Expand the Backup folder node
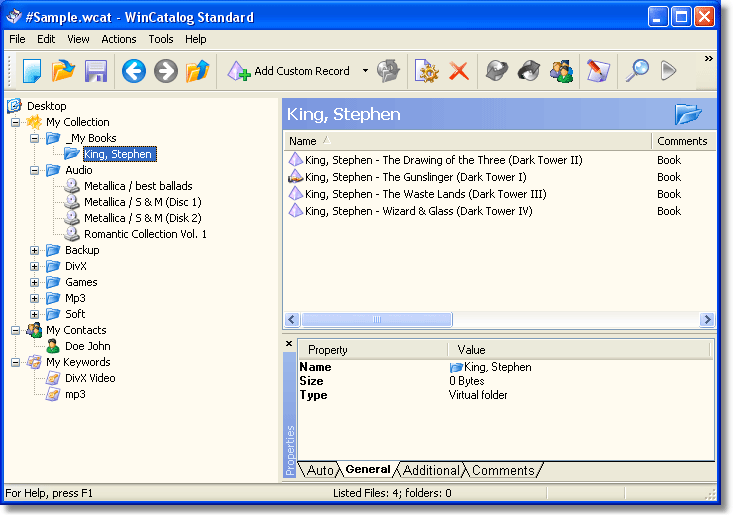The height and width of the screenshot is (517, 733). click(x=34, y=251)
